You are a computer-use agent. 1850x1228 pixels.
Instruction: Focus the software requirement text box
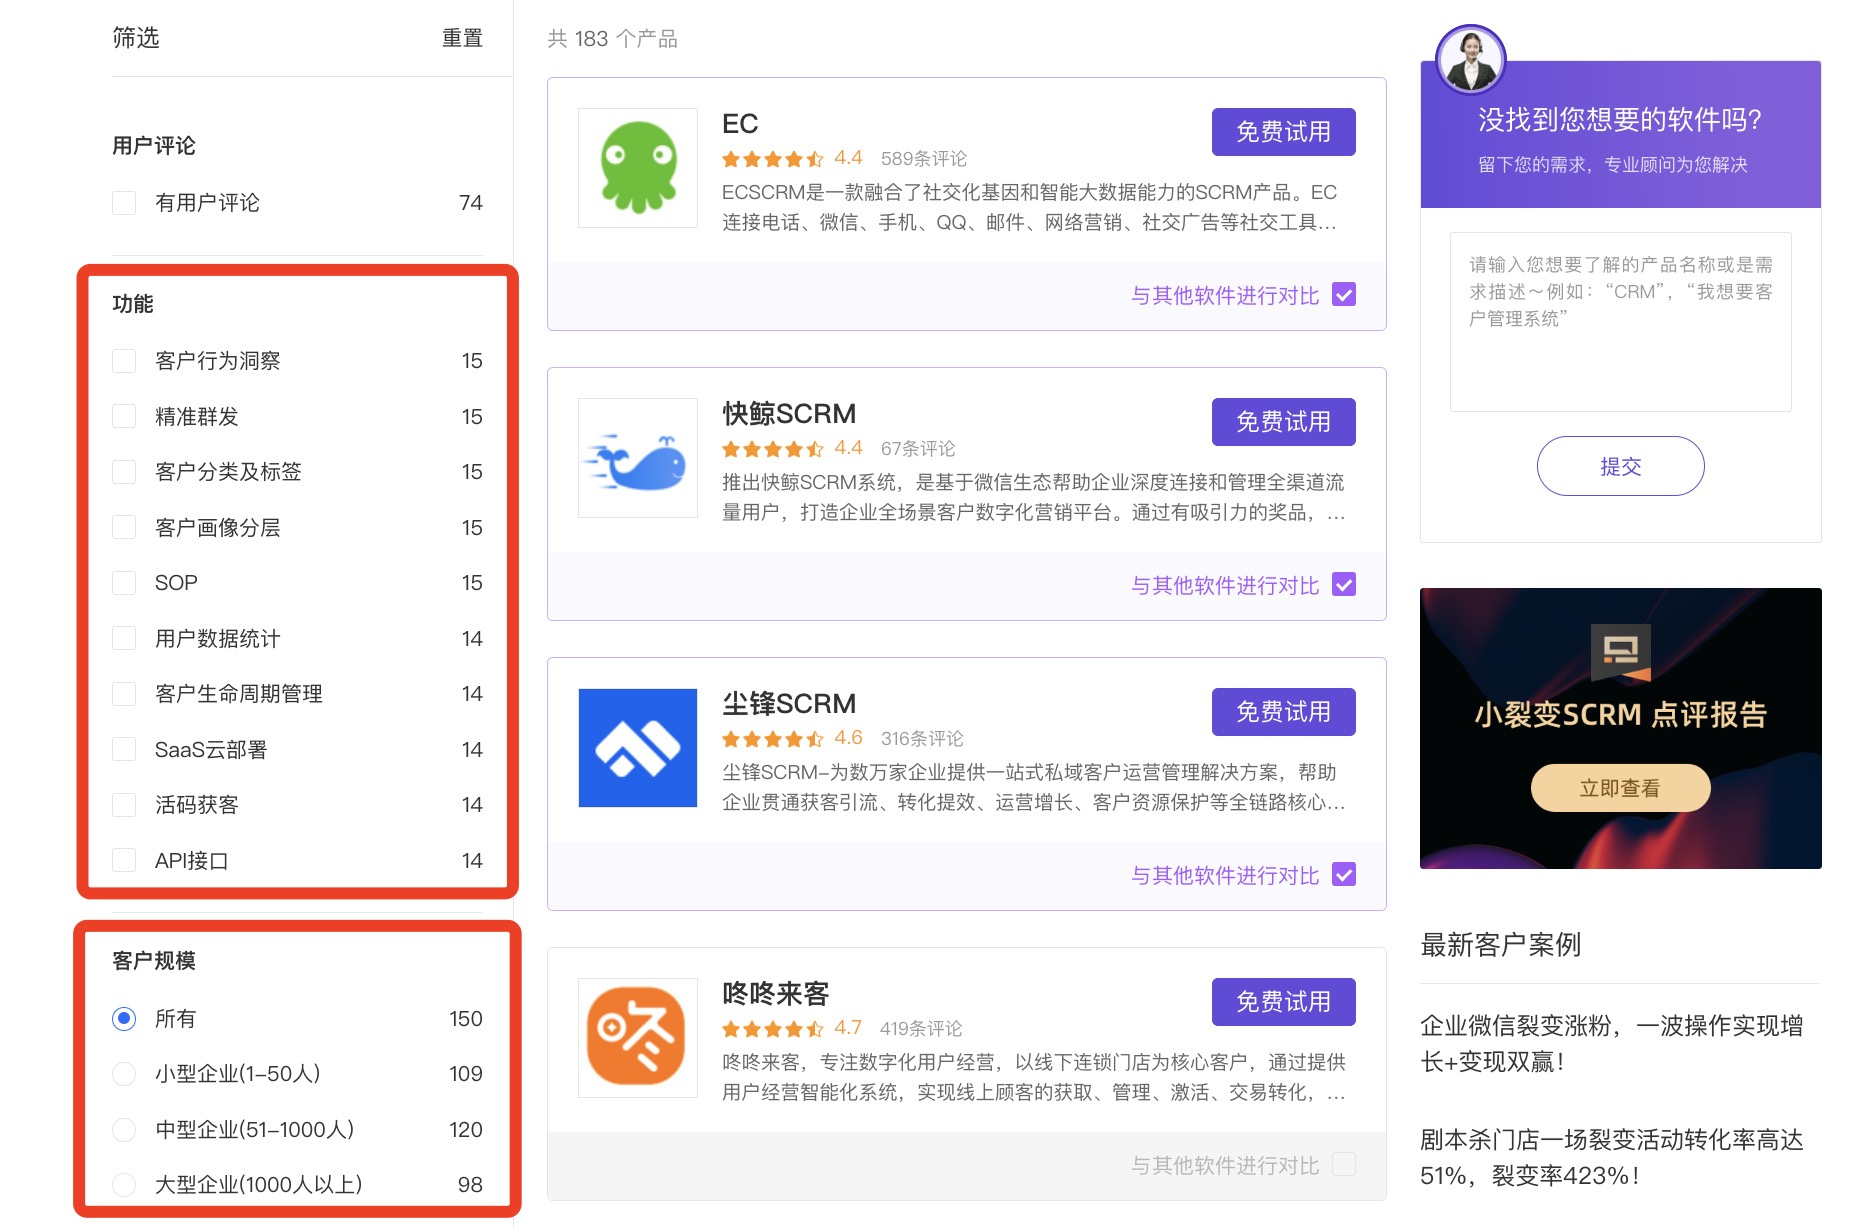[x=1620, y=322]
